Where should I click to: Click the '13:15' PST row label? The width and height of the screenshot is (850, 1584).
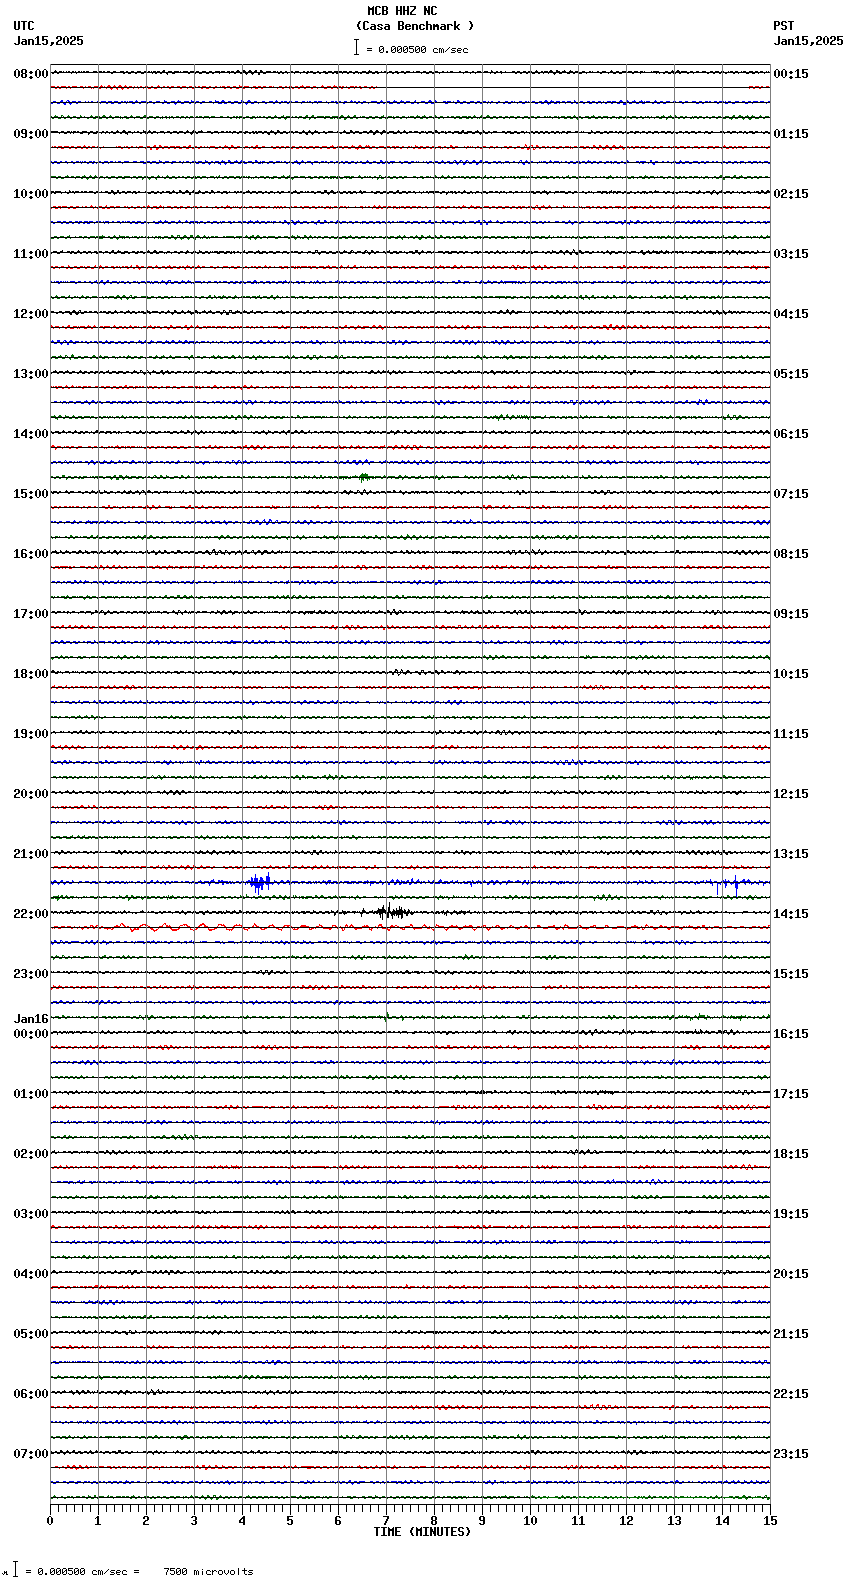791,854
